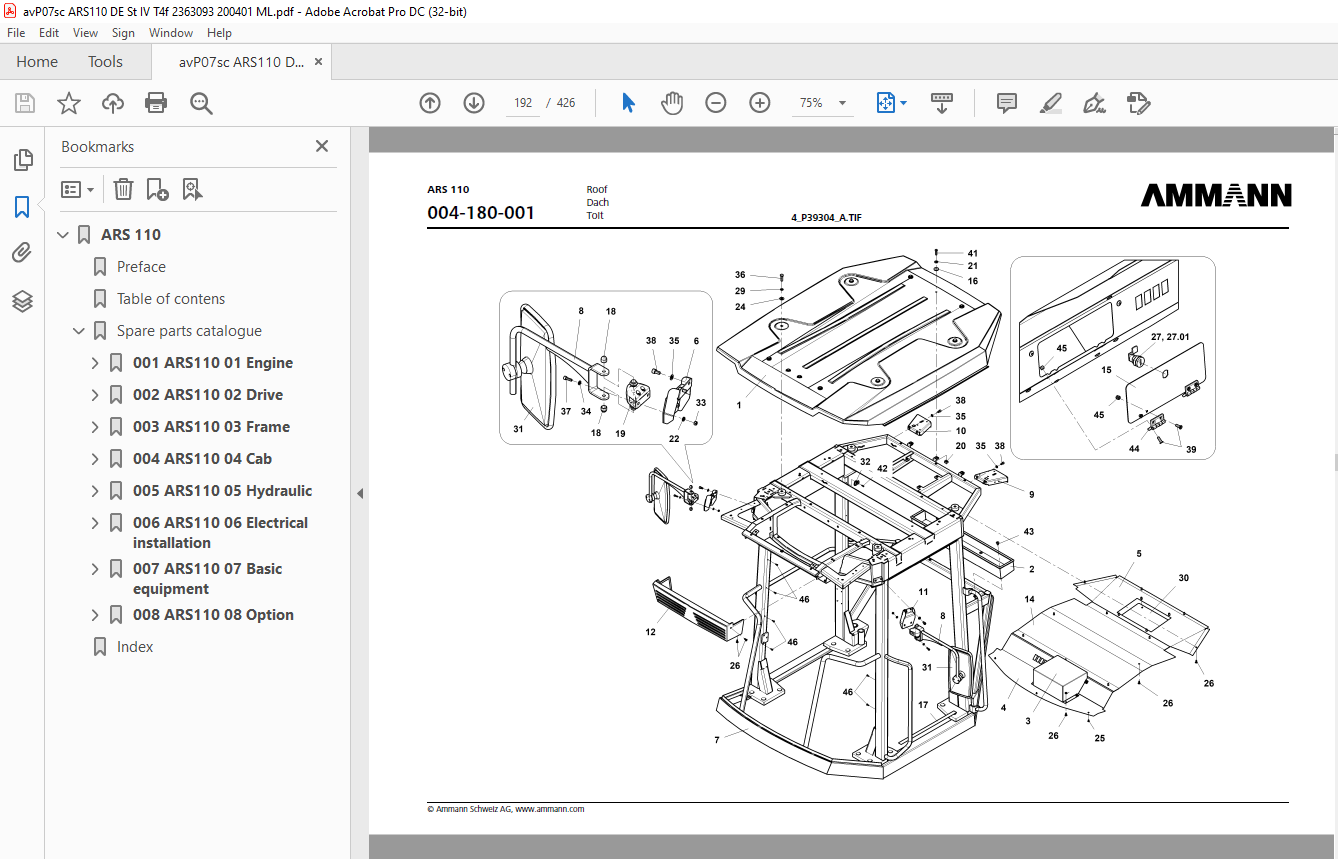
Task: Open the Layers panel icon
Action: (x=22, y=300)
